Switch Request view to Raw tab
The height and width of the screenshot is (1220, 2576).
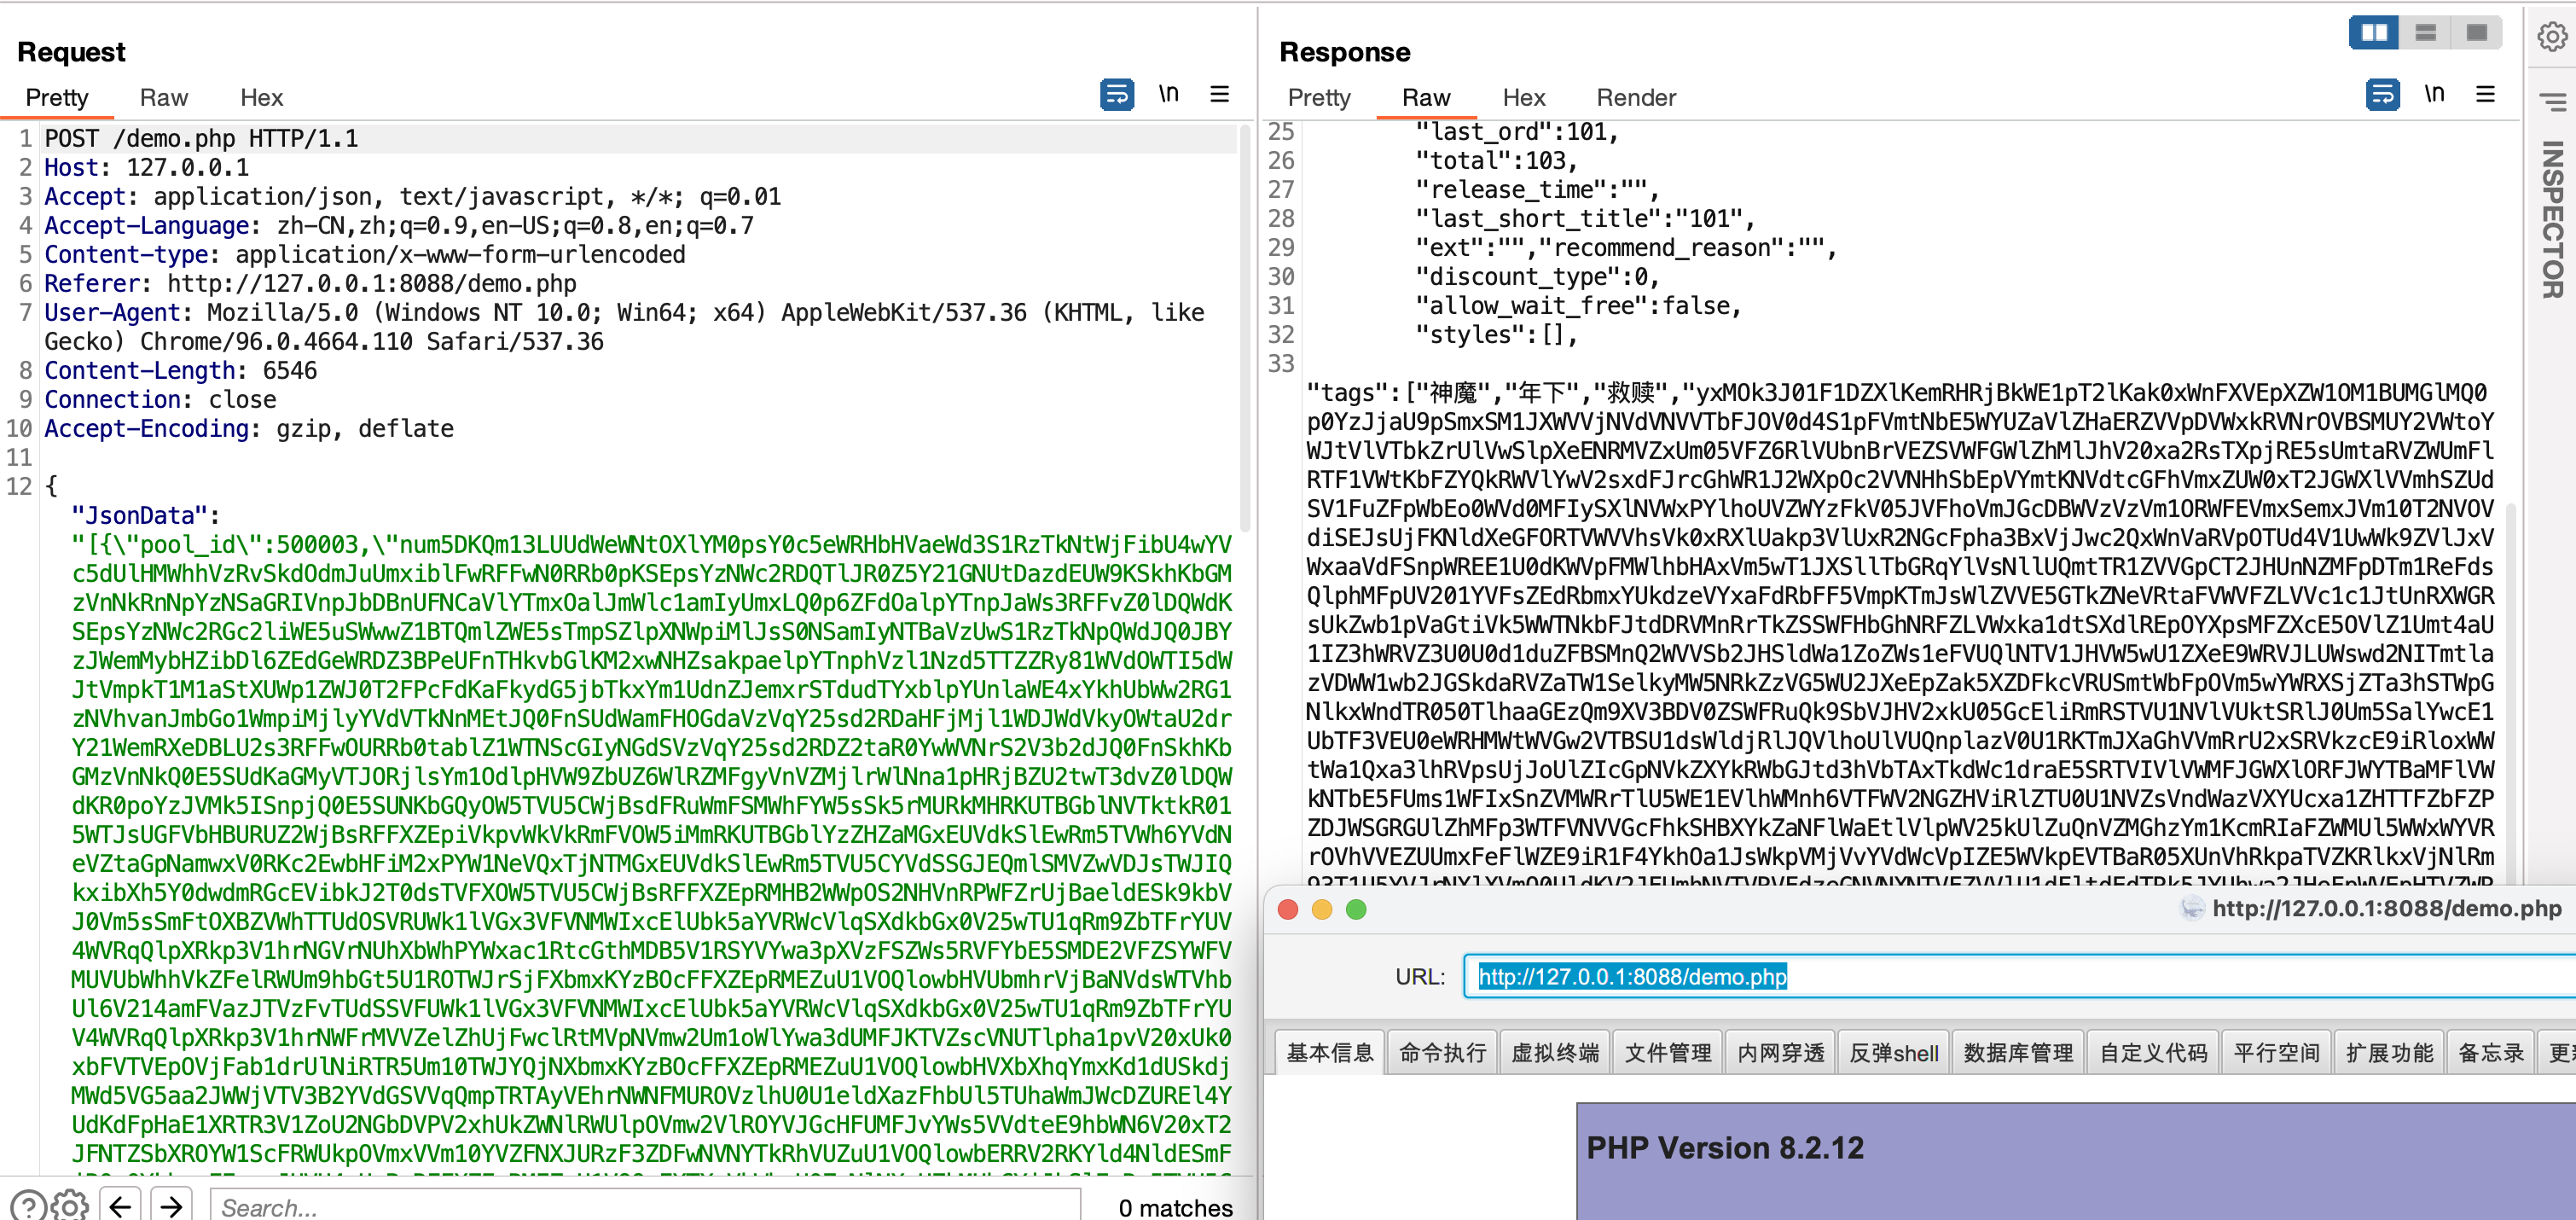pyautogui.click(x=164, y=98)
